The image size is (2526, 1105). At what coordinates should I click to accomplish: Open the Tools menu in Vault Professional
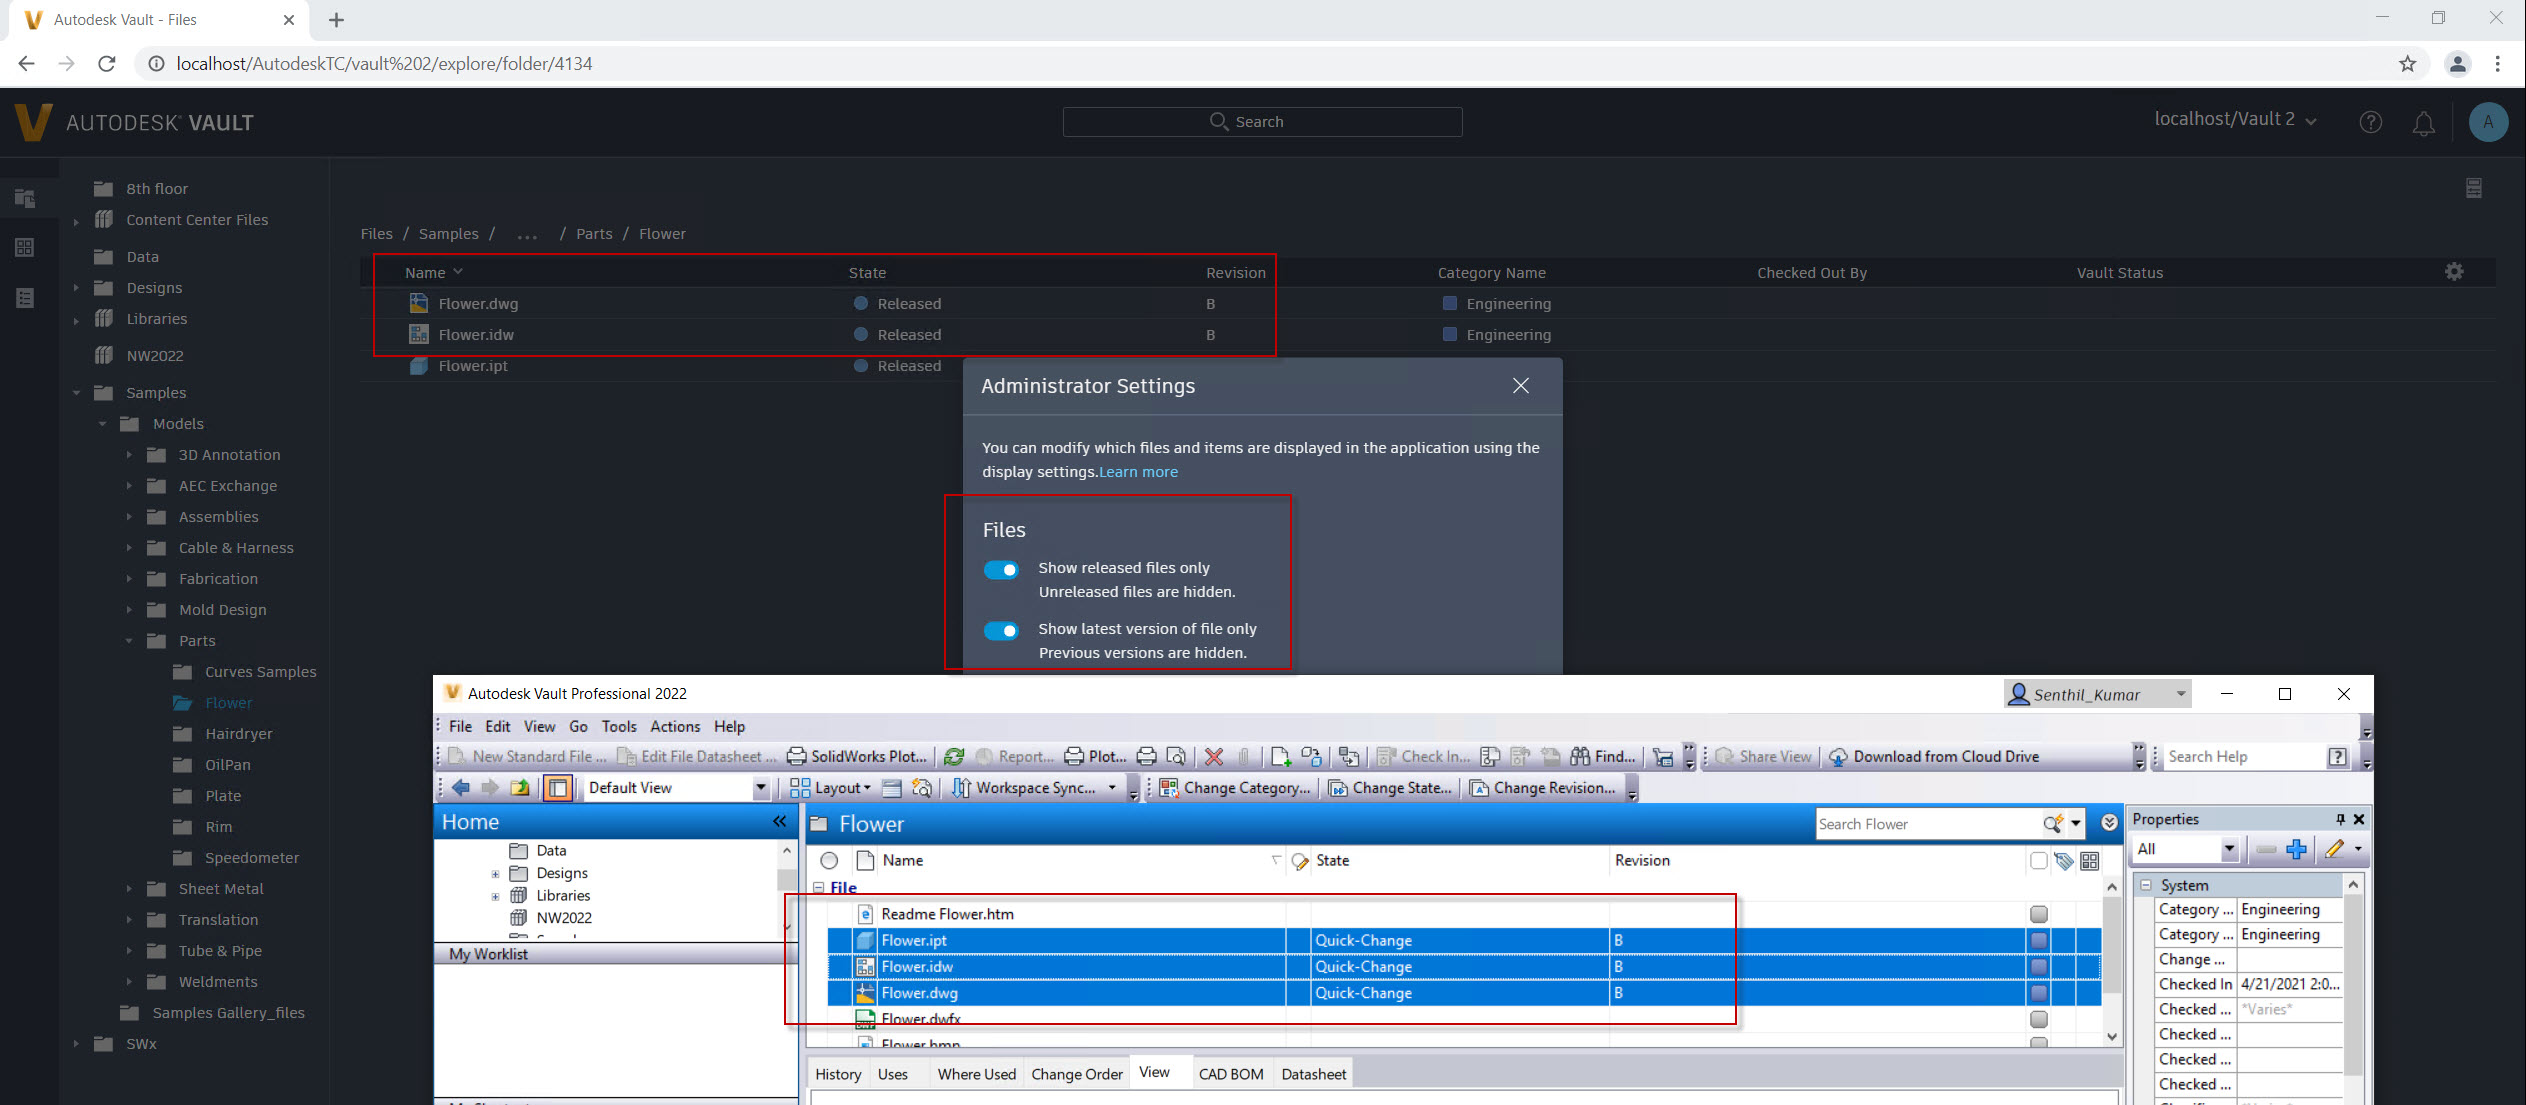[x=619, y=727]
